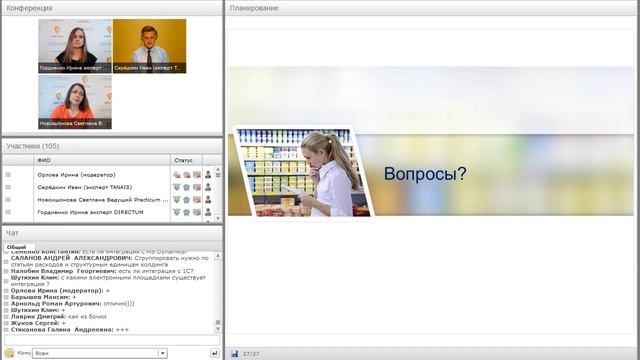The width and height of the screenshot is (640, 360).
Task: Click user role icon for Серёдкин Иван
Action: point(208,187)
